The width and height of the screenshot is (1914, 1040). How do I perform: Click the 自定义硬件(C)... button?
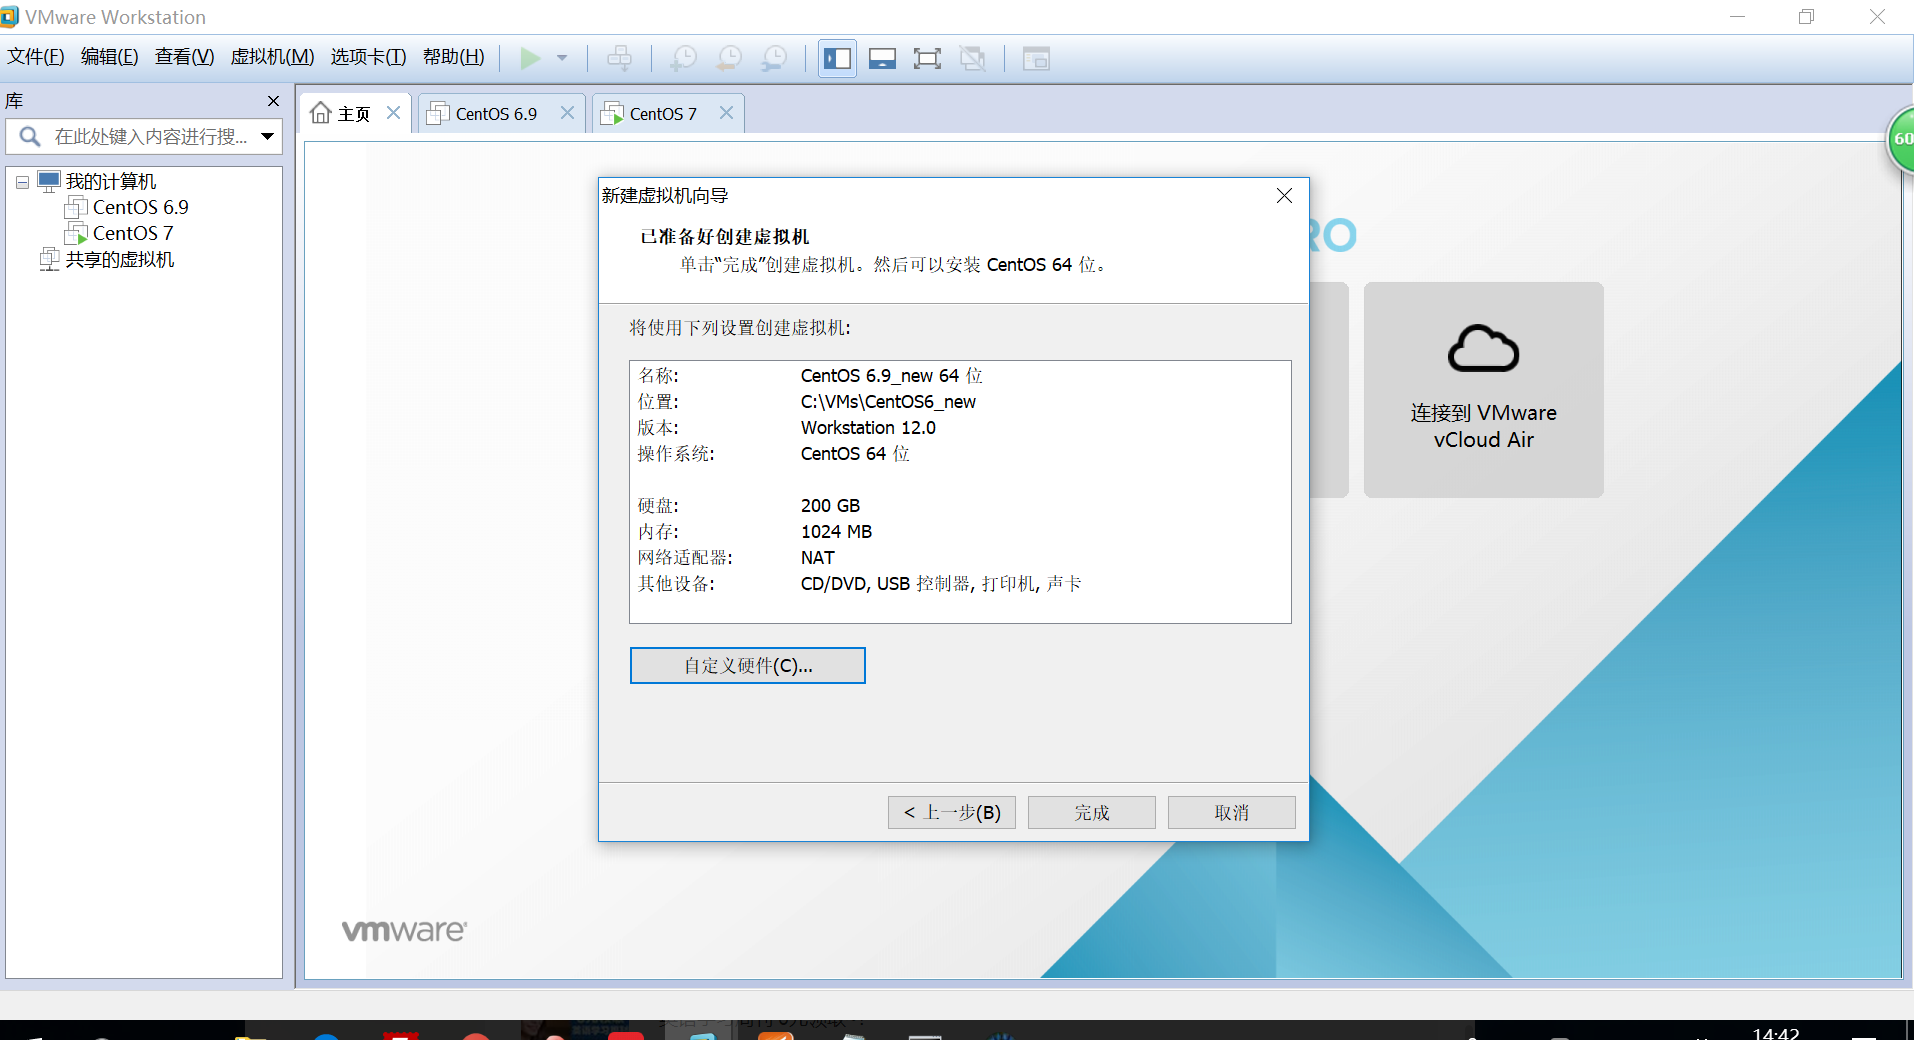pyautogui.click(x=748, y=666)
